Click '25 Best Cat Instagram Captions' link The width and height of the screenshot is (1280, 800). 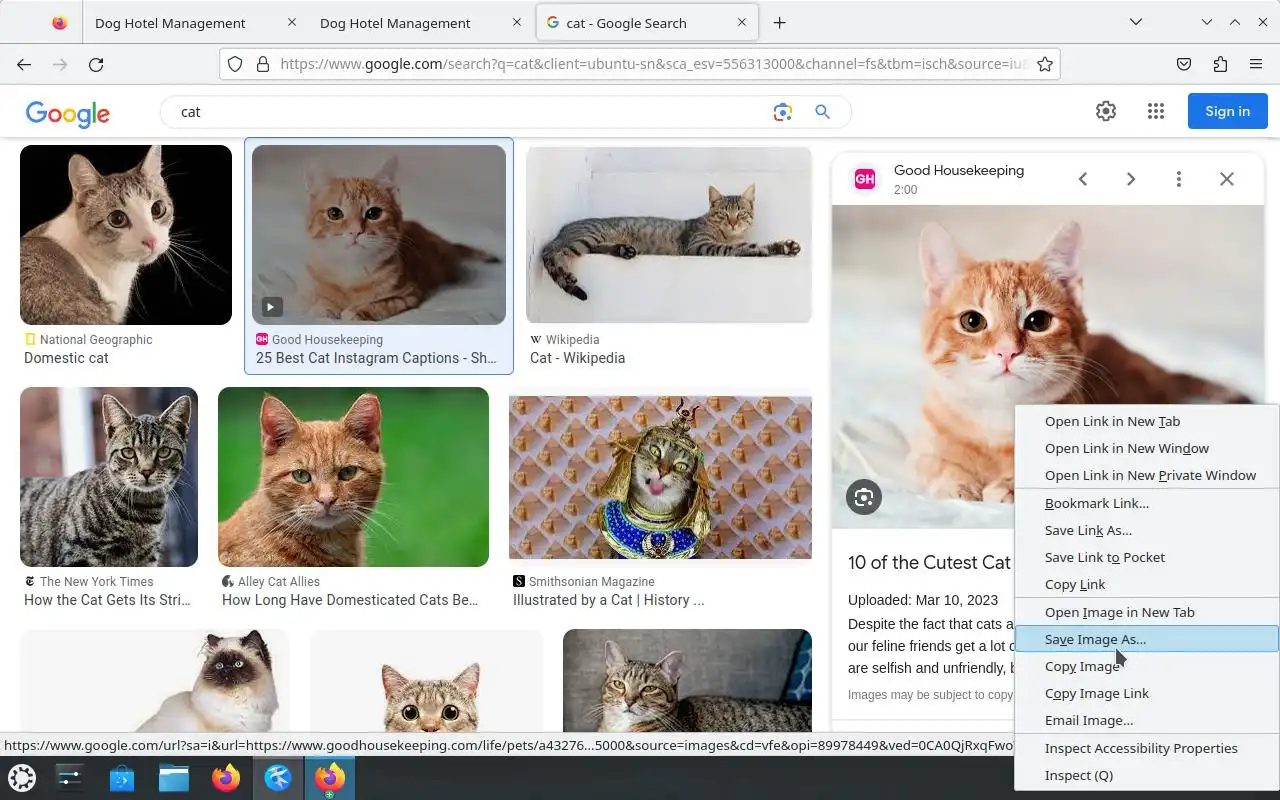(376, 358)
